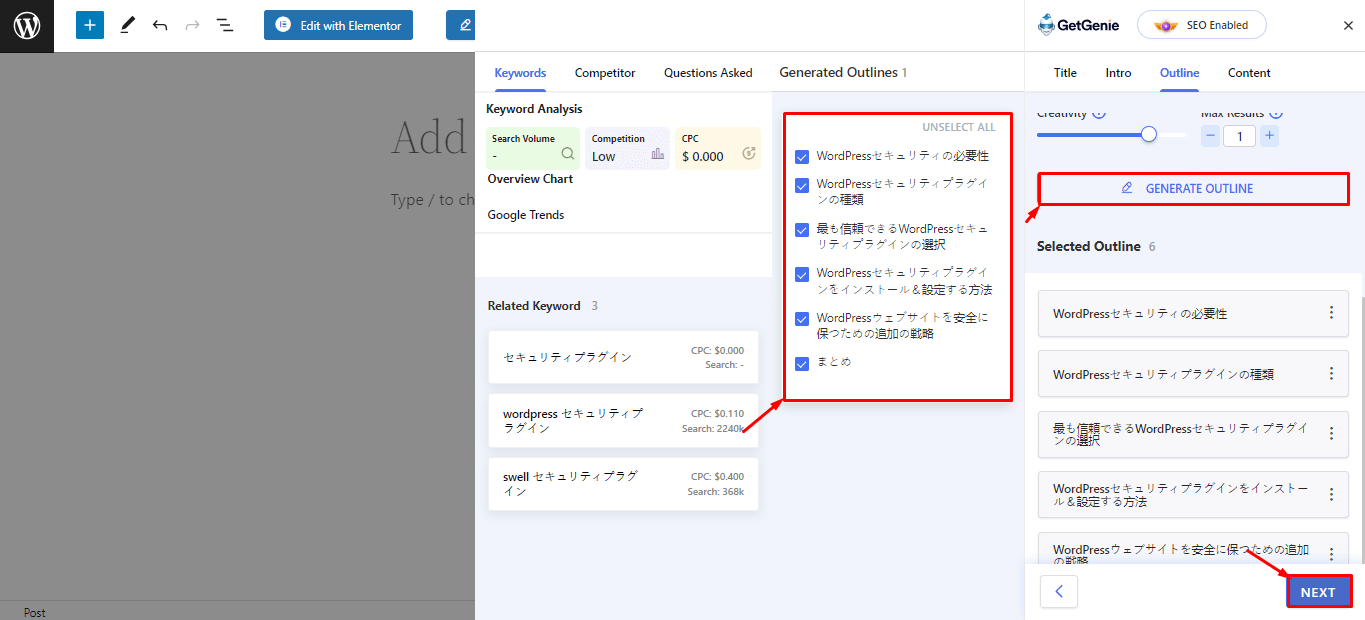The image size is (1365, 620).
Task: Toggle the WordPressセキュリティプラグインの種類 checkbox
Action: 802,185
